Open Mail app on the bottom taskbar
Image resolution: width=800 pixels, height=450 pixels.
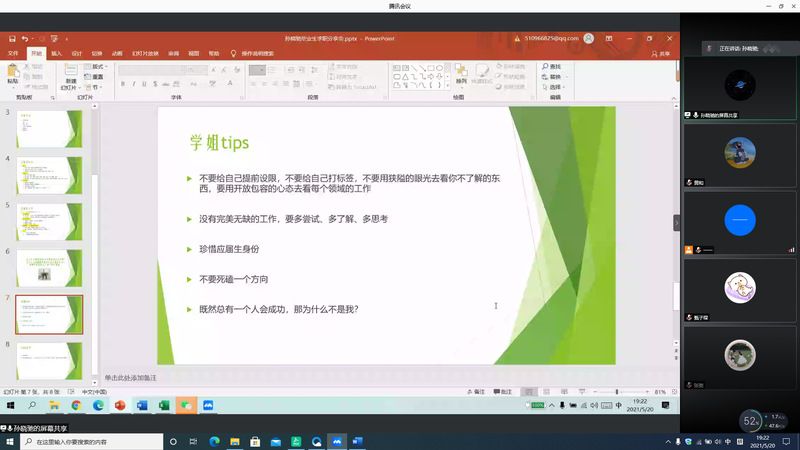[x=276, y=442]
